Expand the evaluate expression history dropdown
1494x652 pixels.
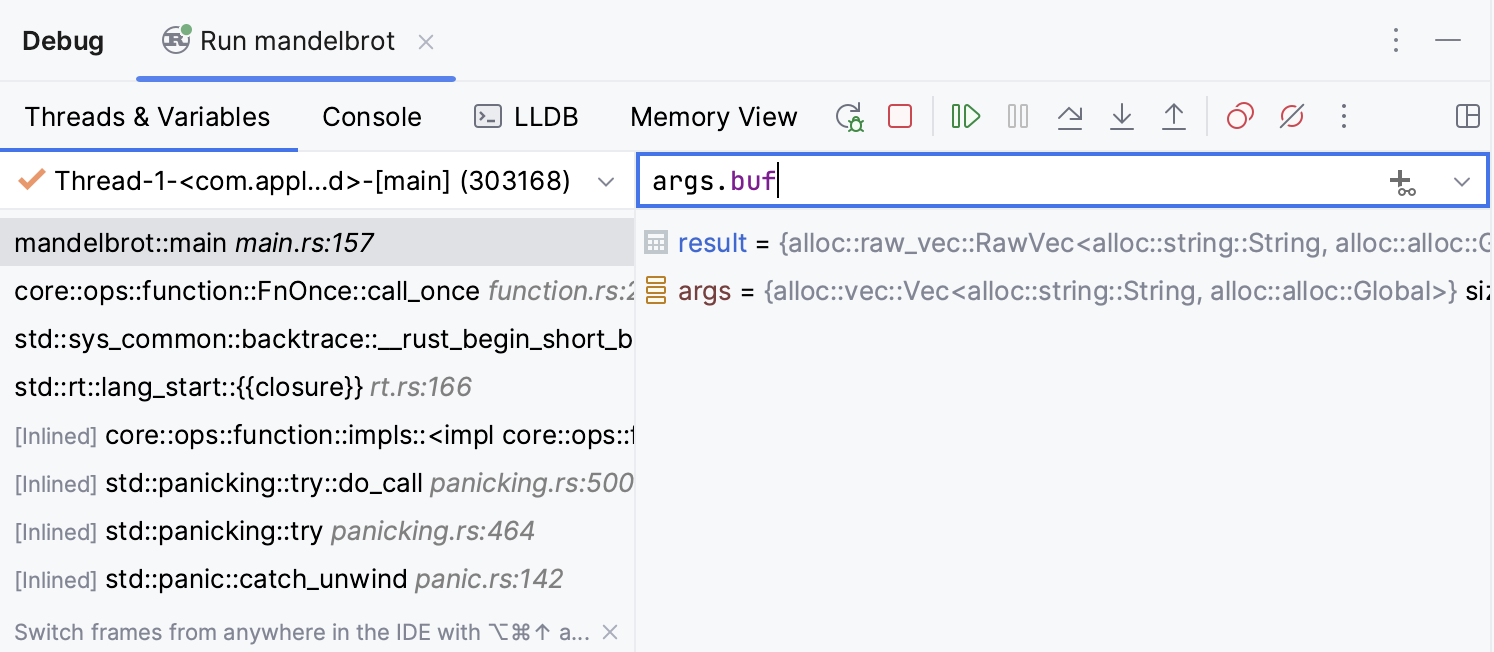1462,182
